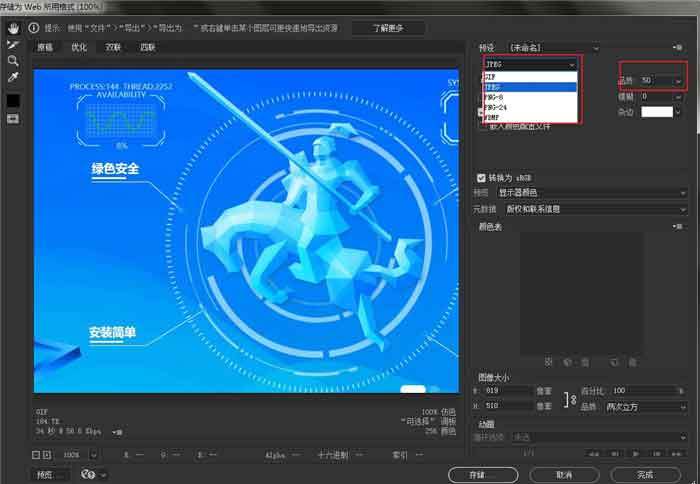Open the download speed preview menu icon

coord(117,432)
